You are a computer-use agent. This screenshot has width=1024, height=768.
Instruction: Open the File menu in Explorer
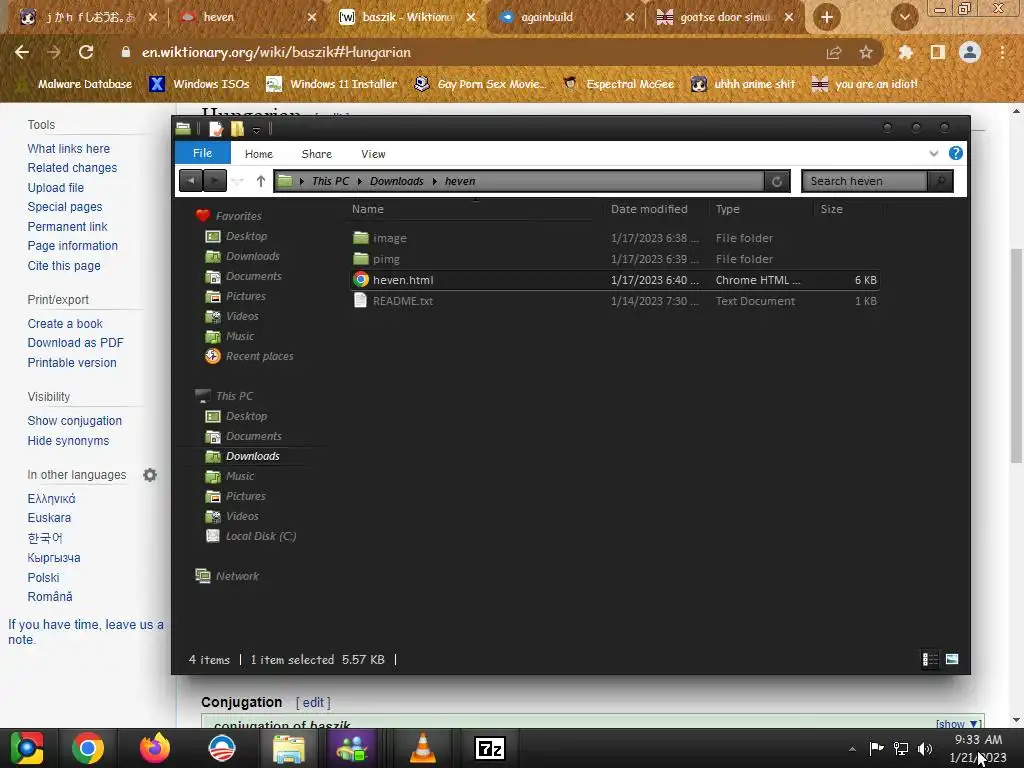click(202, 153)
